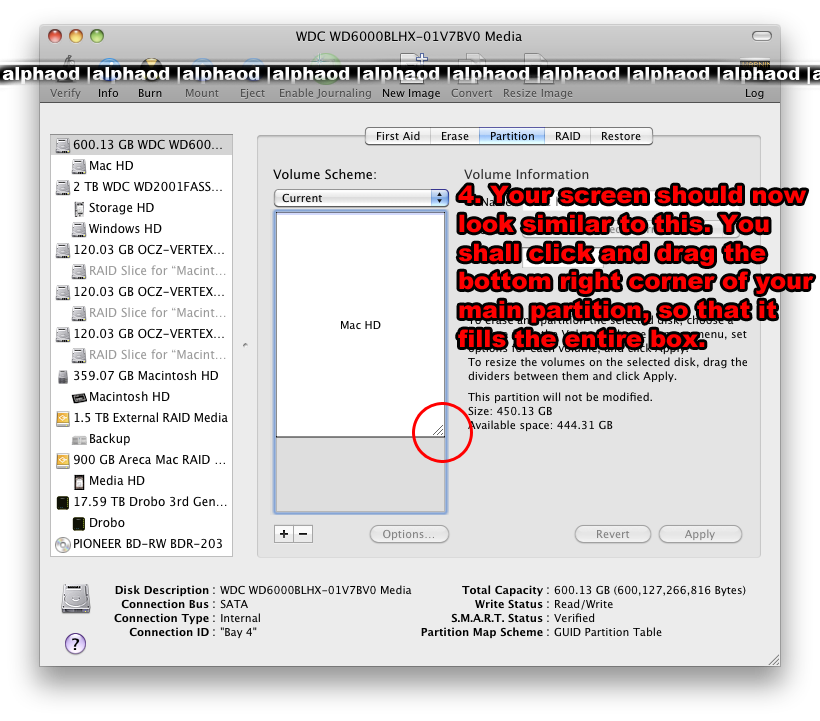Click the 359.07 GB Macintosh HD icon
This screenshot has height=721, width=820.
point(63,376)
